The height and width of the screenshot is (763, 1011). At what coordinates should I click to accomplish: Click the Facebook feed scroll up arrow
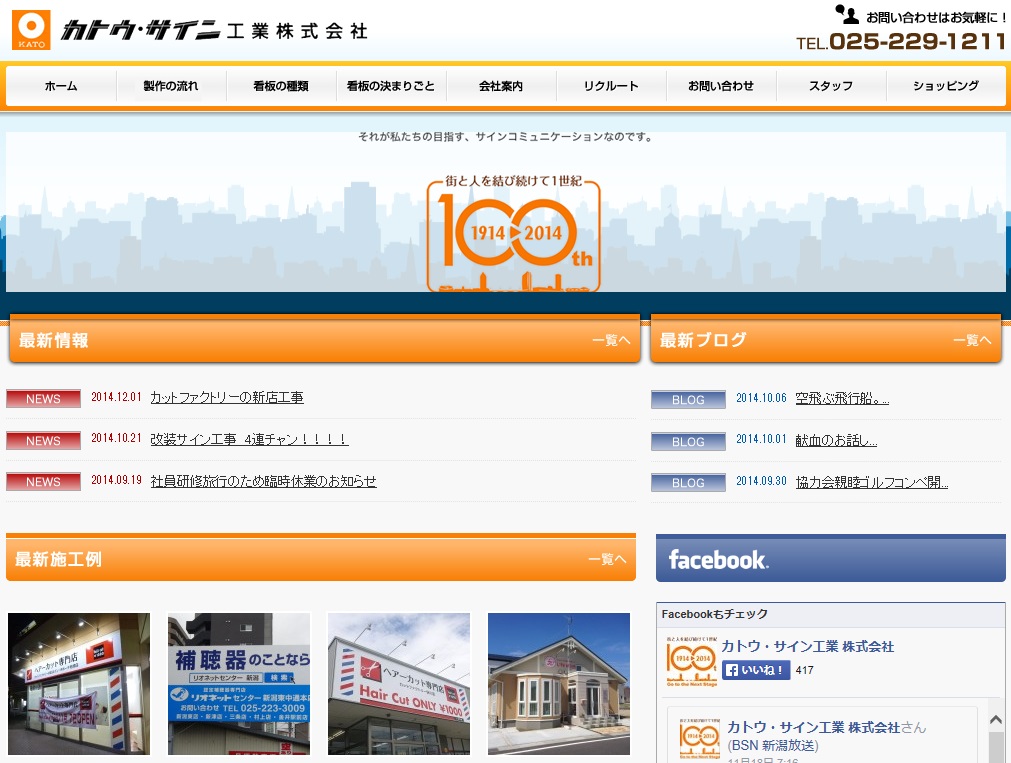click(x=996, y=719)
